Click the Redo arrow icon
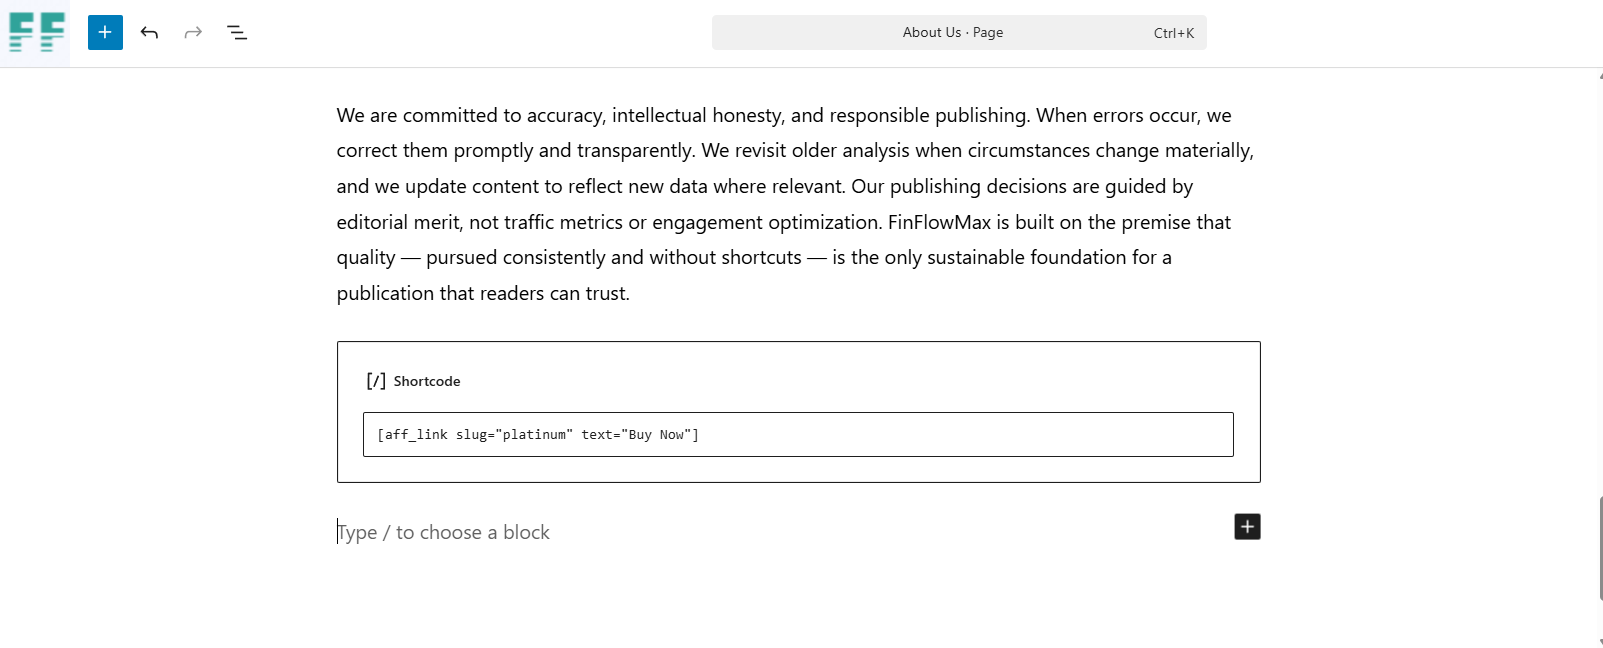The image size is (1603, 648). point(192,32)
